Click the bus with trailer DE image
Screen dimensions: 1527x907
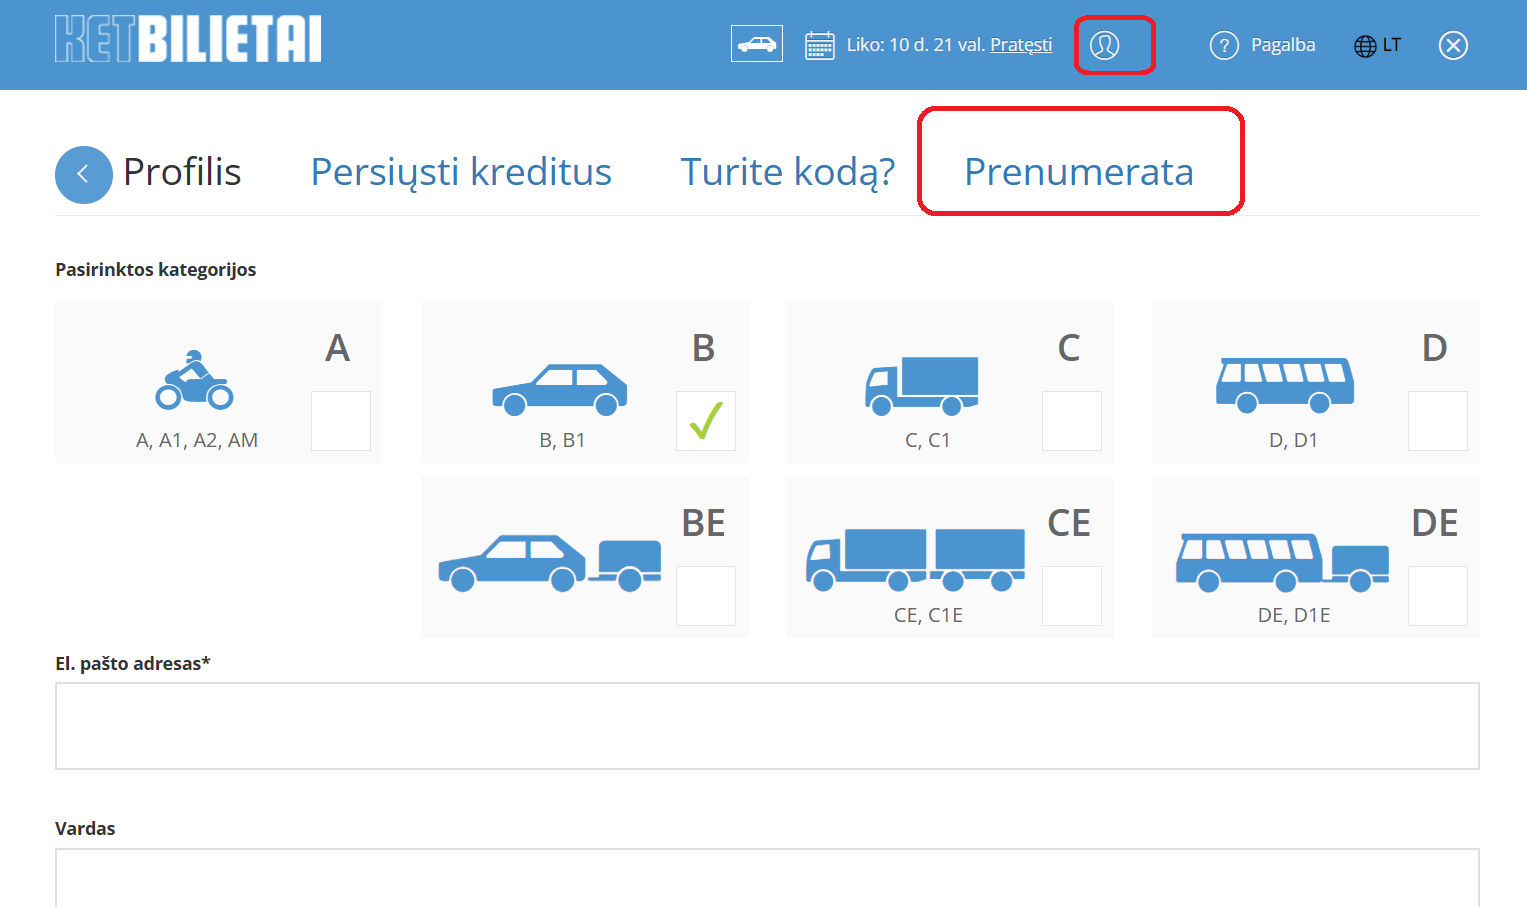point(1282,562)
